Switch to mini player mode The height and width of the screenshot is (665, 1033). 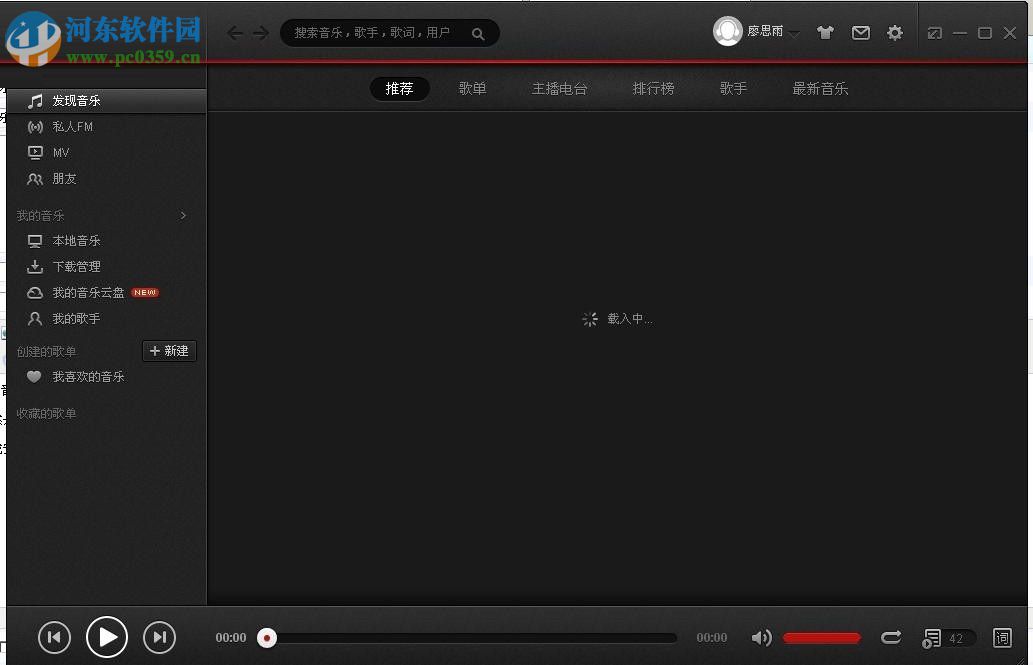coord(934,32)
